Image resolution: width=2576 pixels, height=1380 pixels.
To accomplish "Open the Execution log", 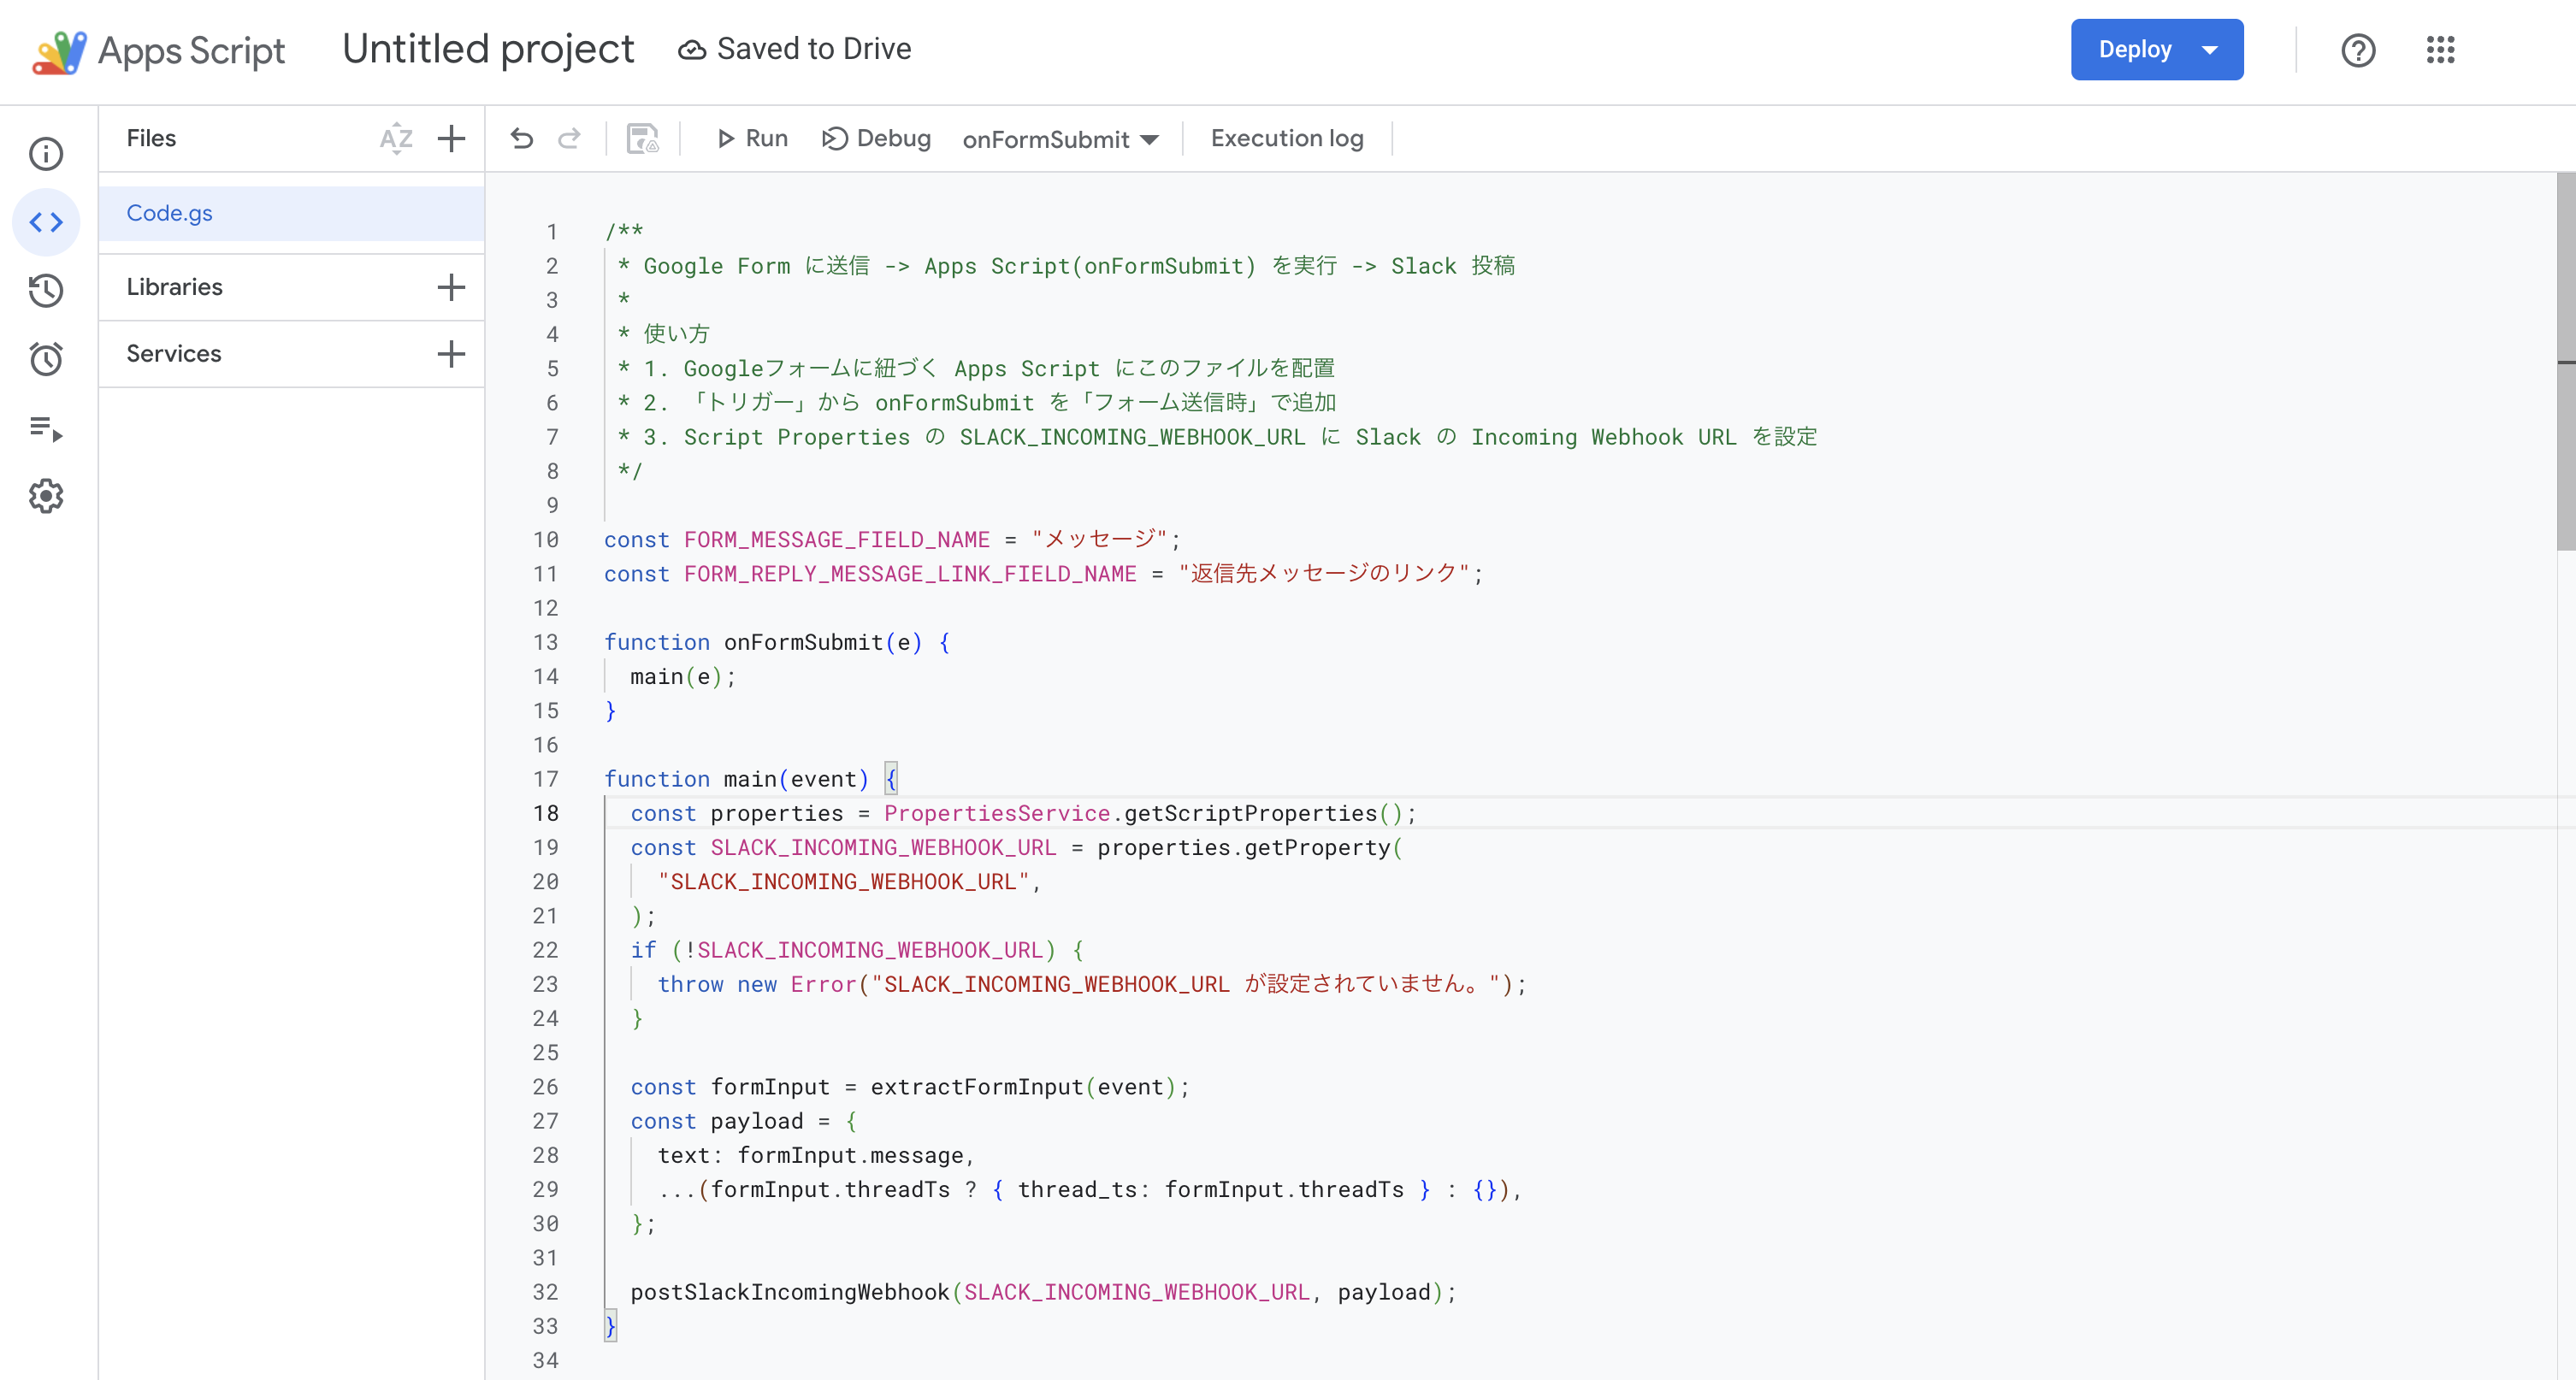I will (1287, 139).
